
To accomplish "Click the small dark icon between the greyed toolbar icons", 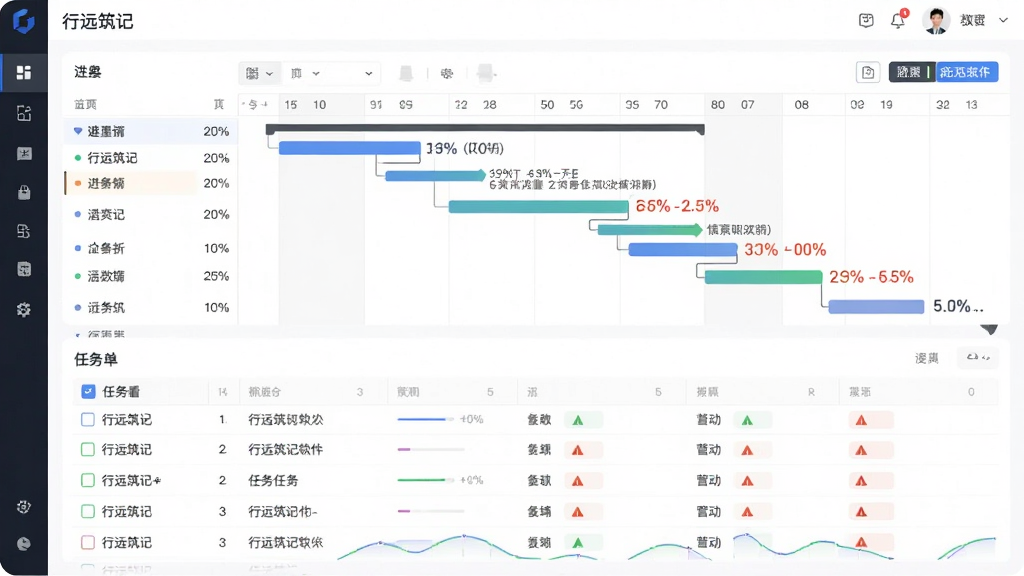I will click(x=447, y=73).
